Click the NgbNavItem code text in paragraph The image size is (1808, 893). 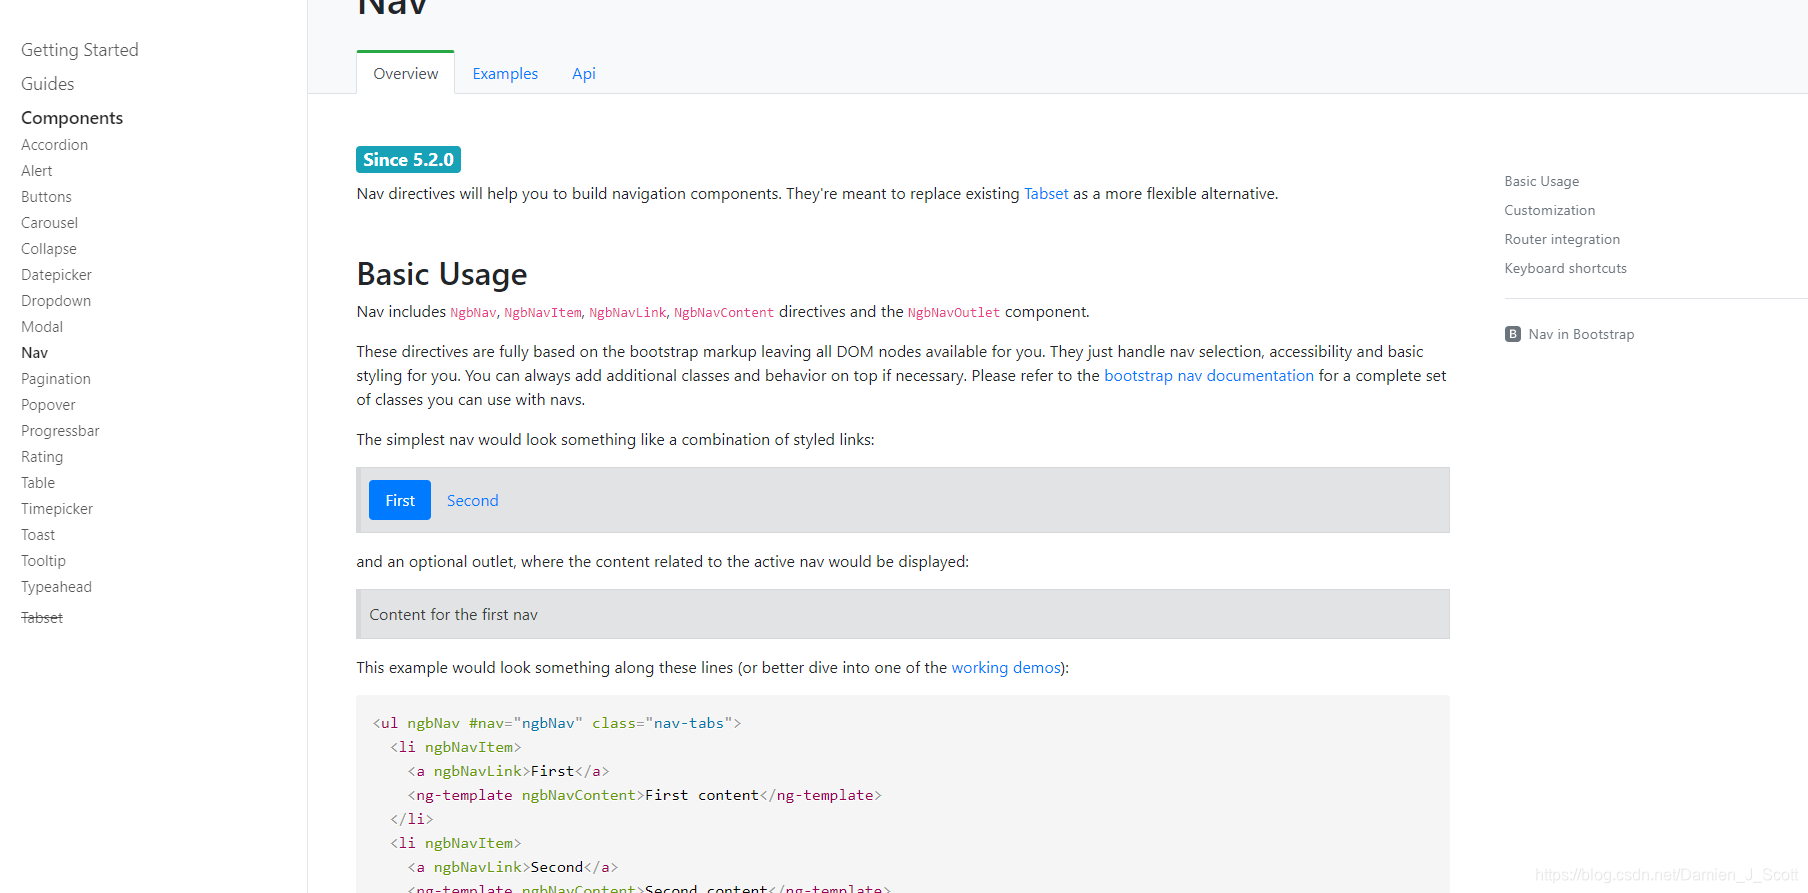point(542,313)
